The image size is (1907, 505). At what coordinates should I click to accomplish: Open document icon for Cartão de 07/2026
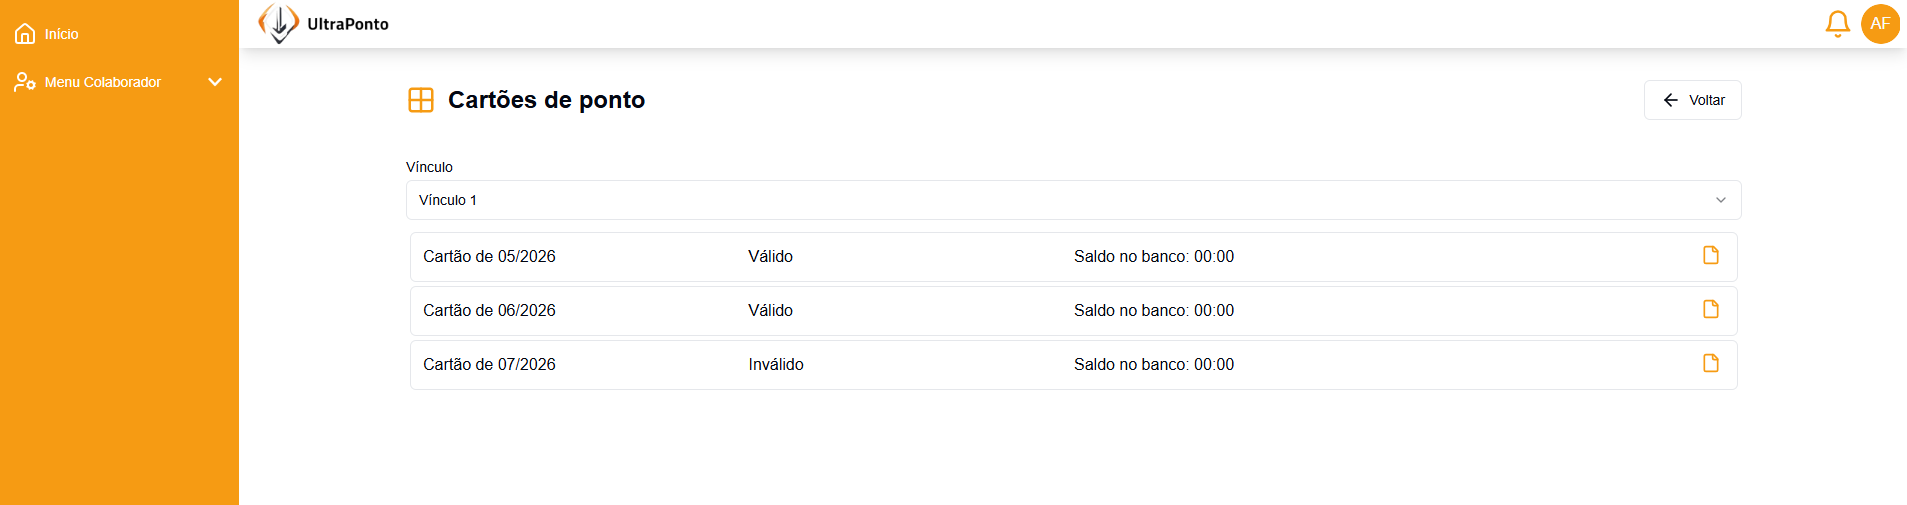pos(1711,364)
